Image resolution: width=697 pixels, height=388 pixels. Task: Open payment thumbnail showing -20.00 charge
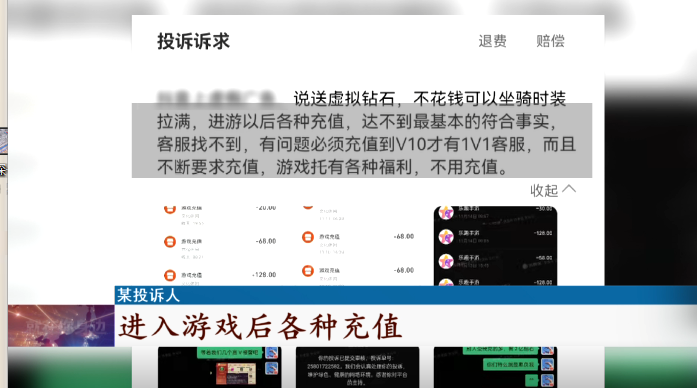[220, 246]
